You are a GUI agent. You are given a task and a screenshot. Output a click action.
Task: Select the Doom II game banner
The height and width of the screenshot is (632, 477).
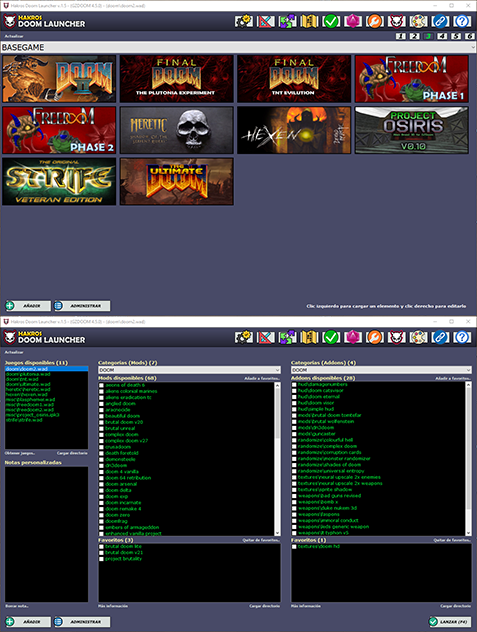59,79
